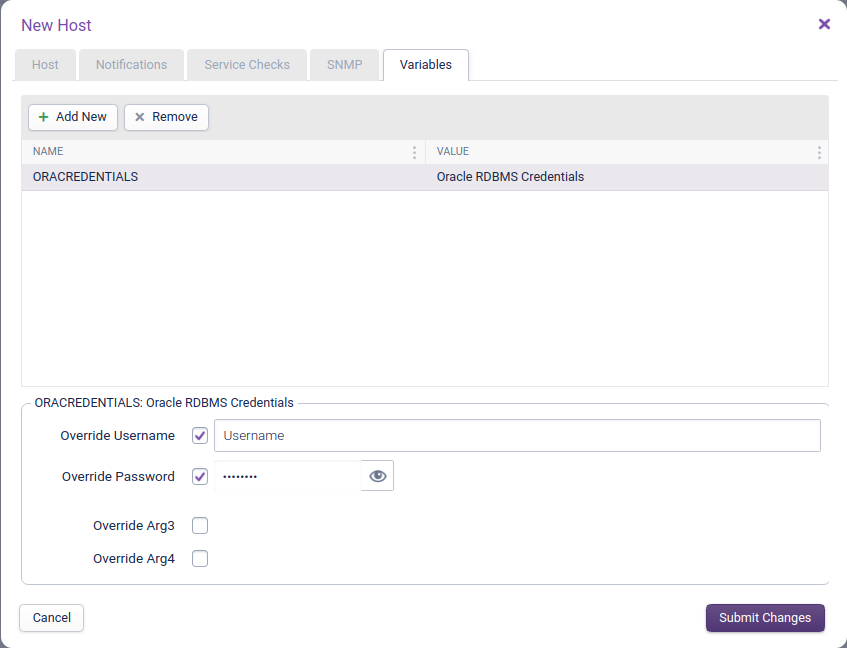The image size is (847, 648).
Task: Select the Variables tab
Action: pyautogui.click(x=426, y=65)
